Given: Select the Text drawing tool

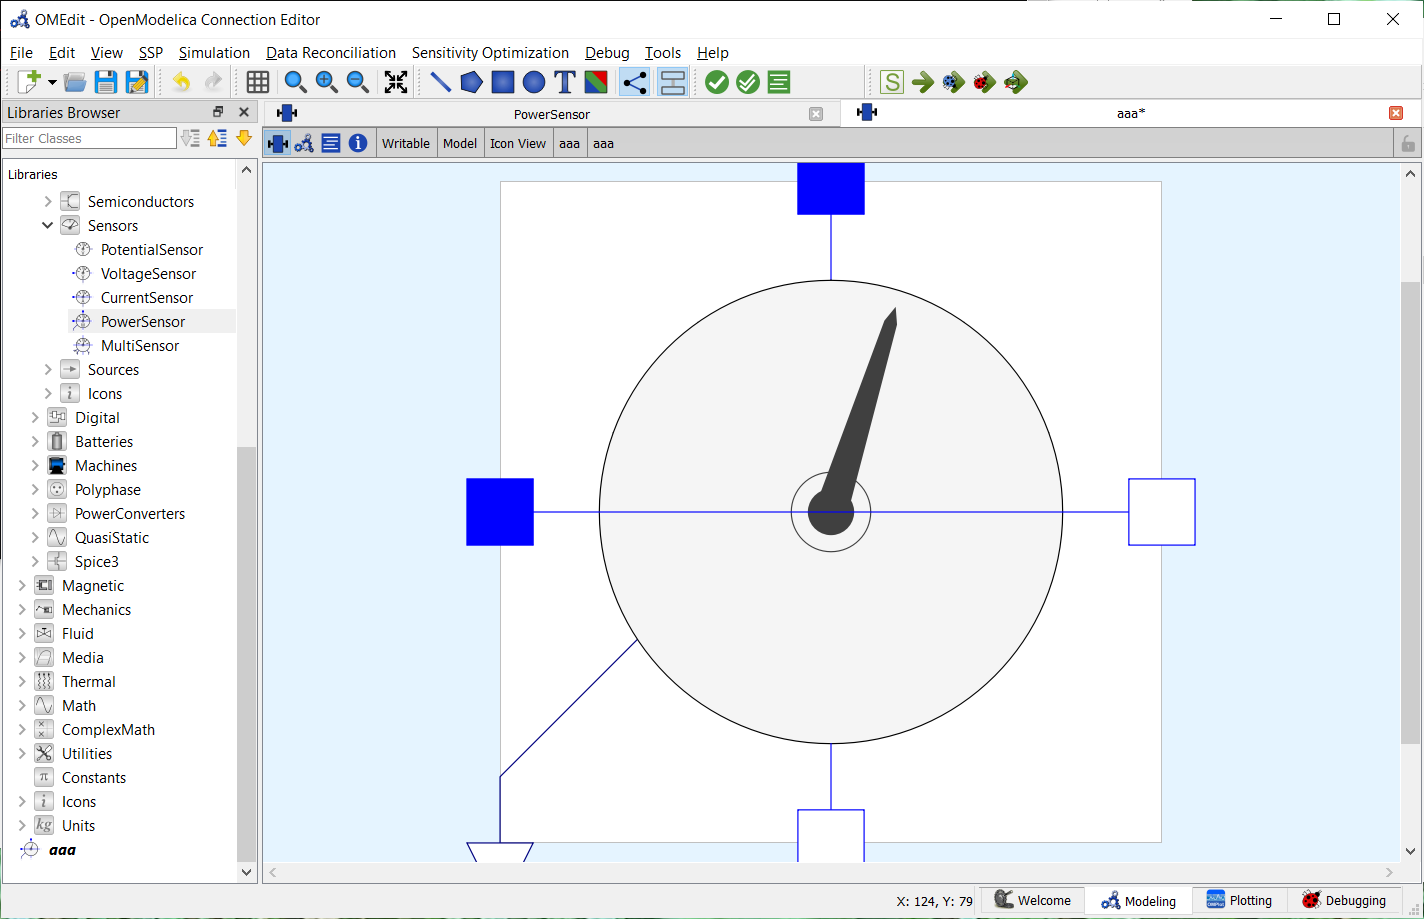Looking at the screenshot, I should 564,82.
